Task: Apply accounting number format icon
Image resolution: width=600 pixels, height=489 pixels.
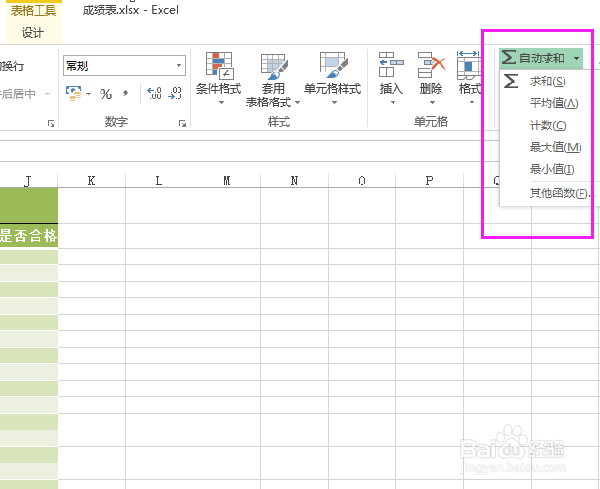Action: (x=73, y=93)
